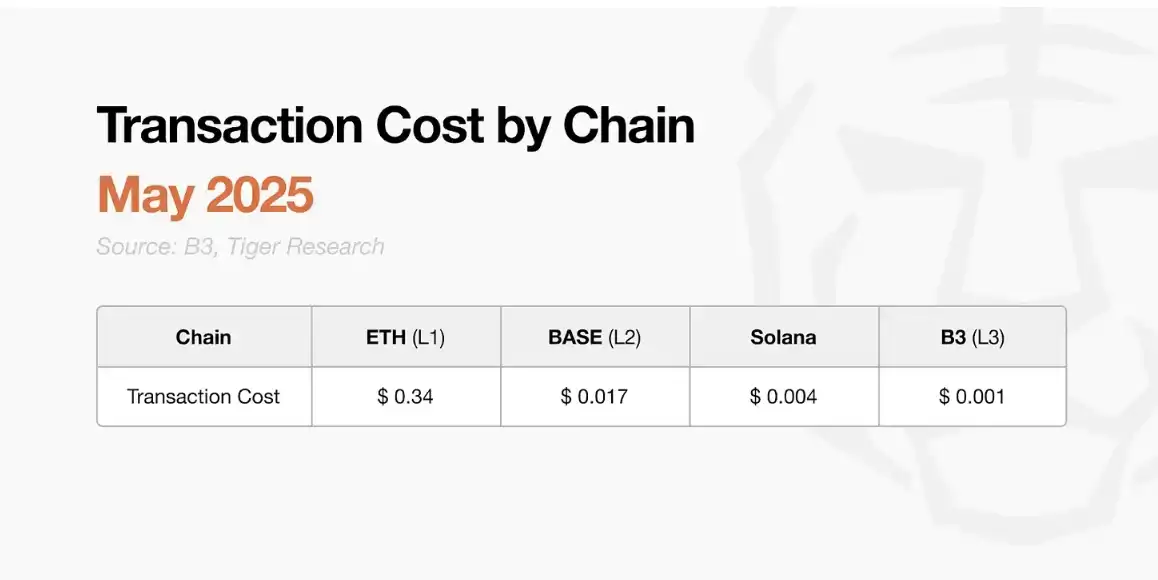Click the word "May" in the subtitle
Image resolution: width=1158 pixels, height=580 pixels.
coord(140,195)
